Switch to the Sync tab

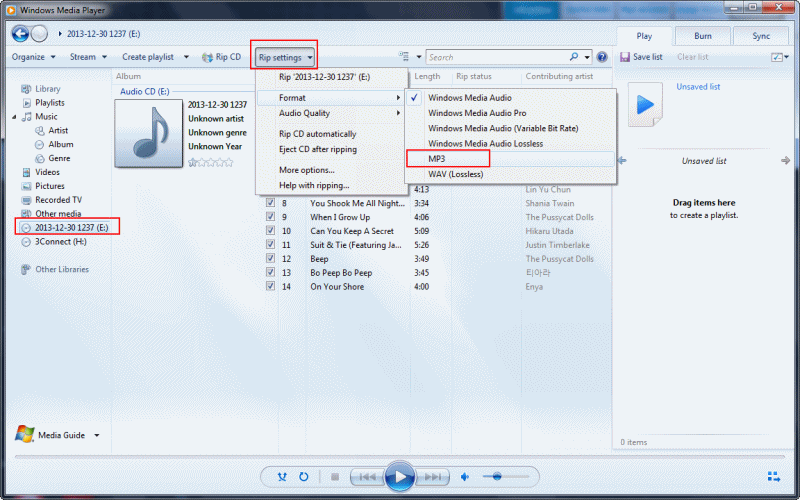[761, 36]
